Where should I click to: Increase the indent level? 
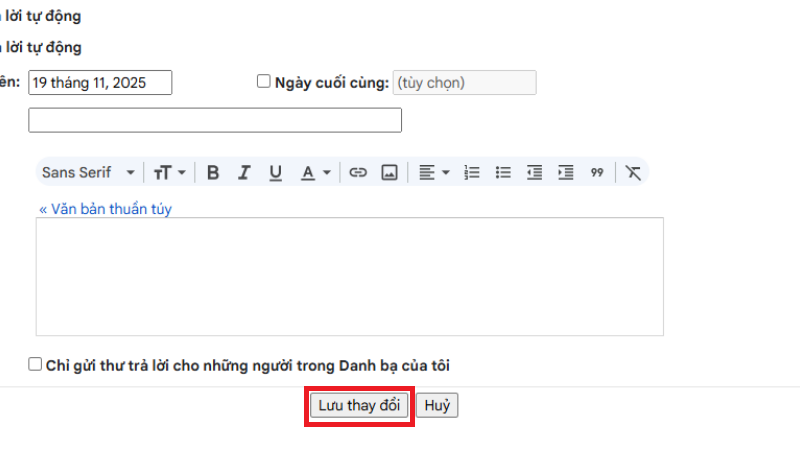566,172
